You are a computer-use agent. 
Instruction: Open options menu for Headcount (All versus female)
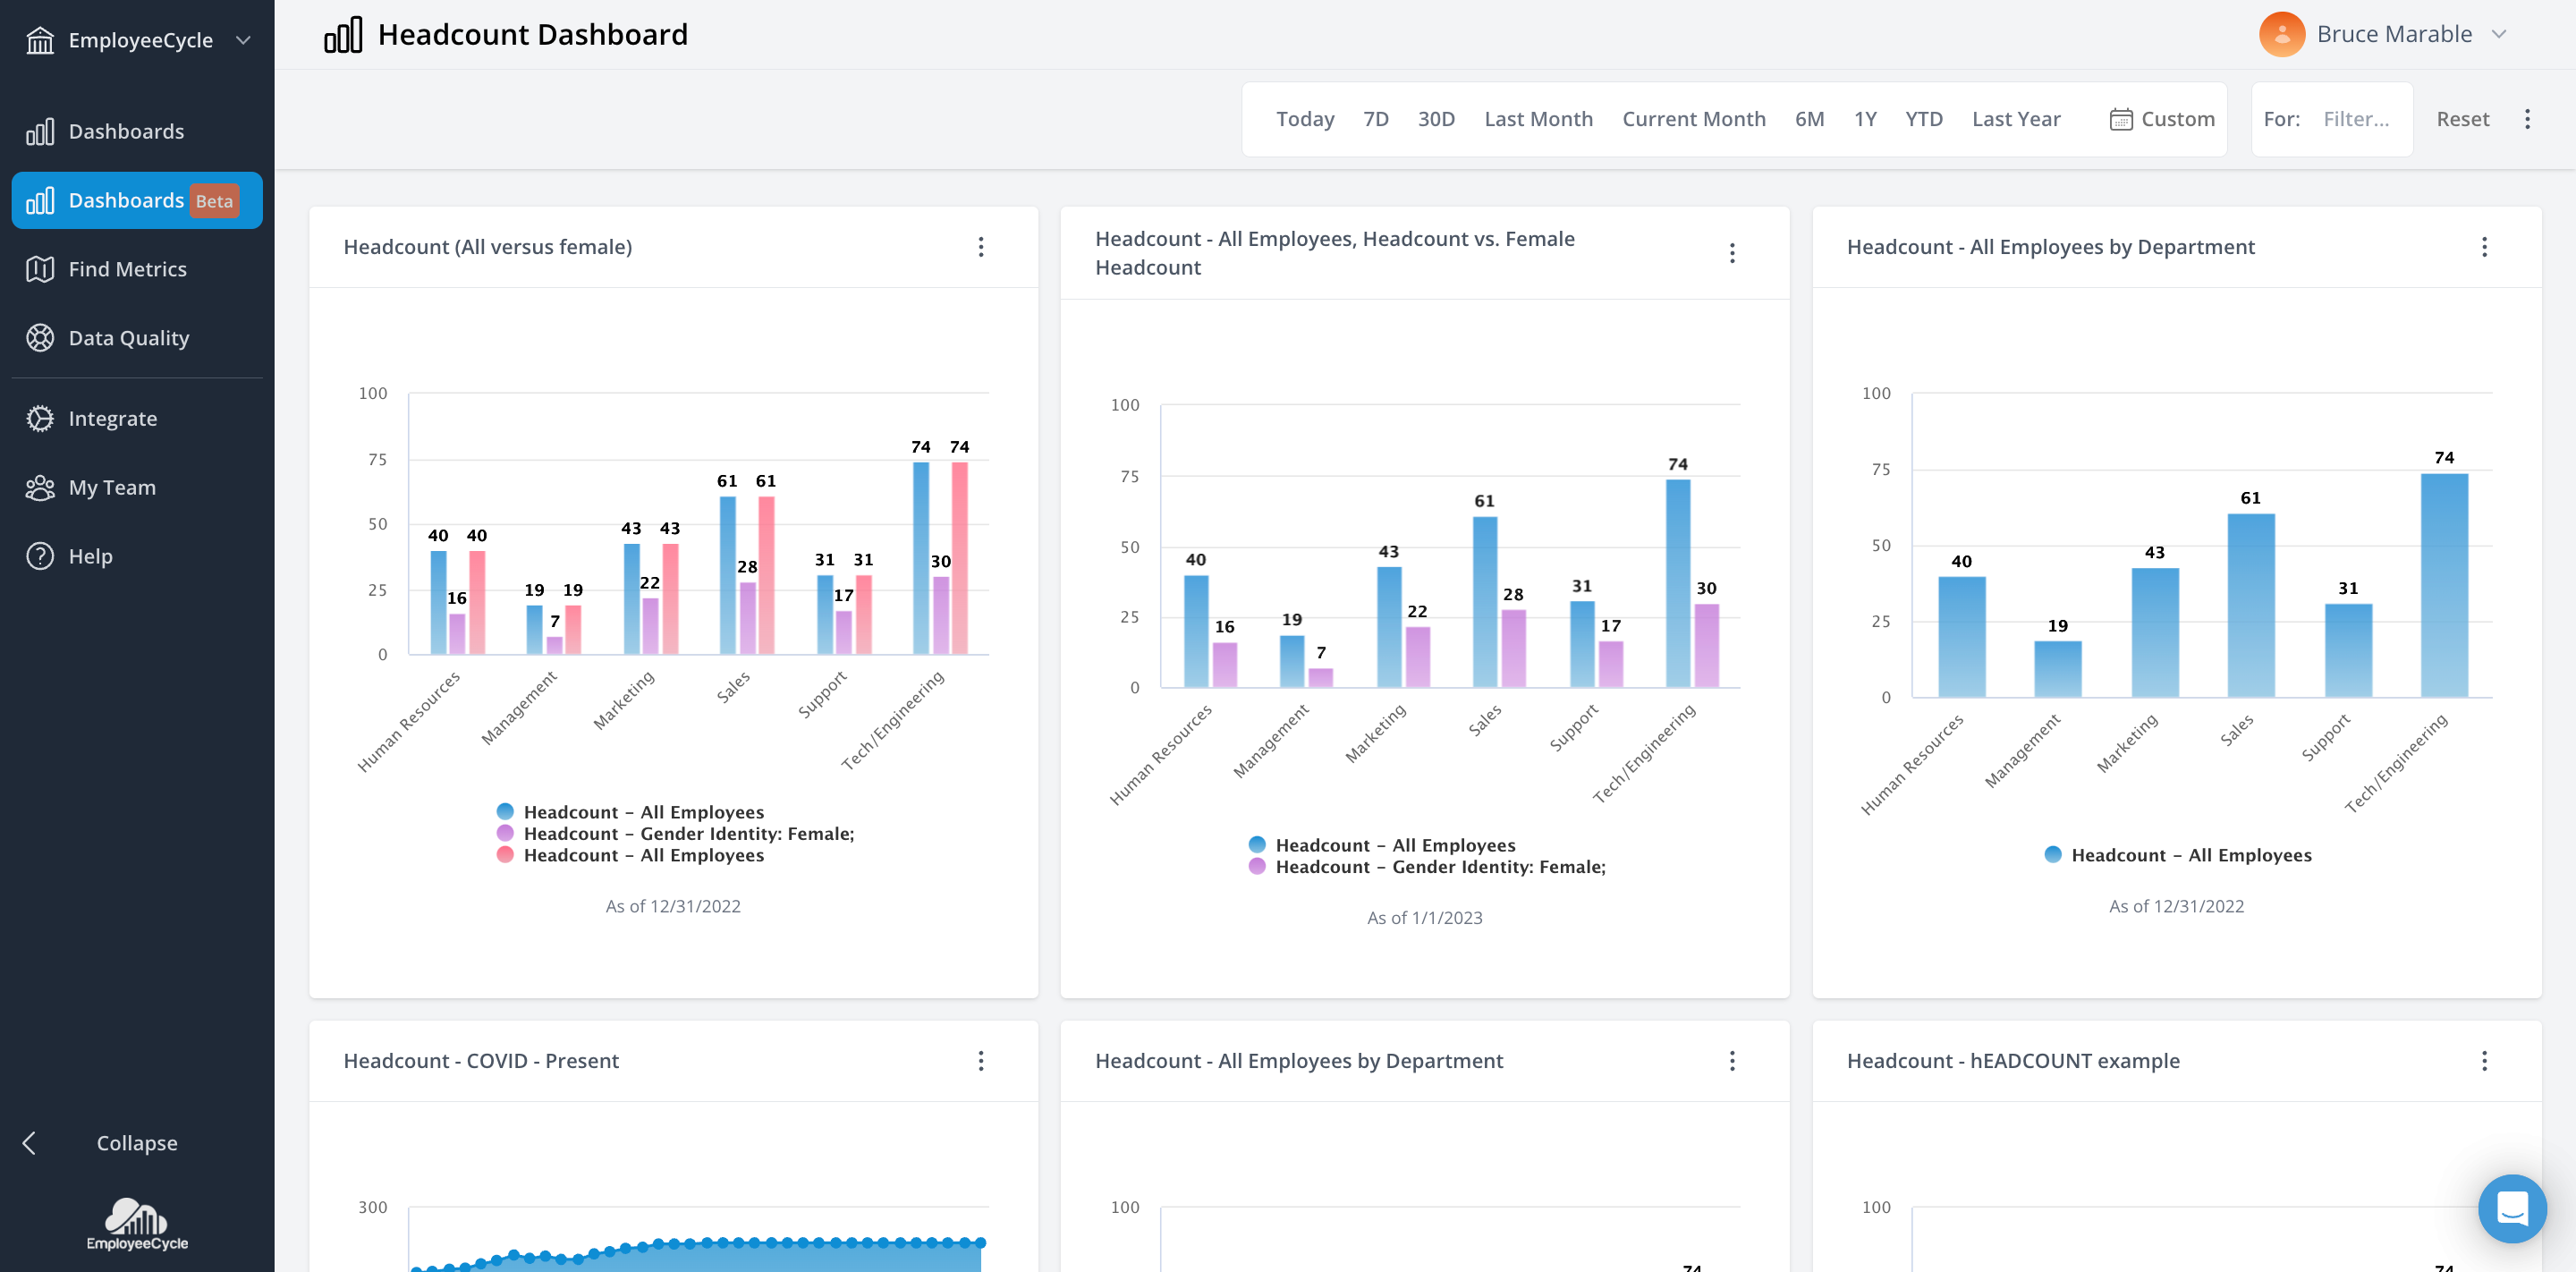pyautogui.click(x=980, y=247)
